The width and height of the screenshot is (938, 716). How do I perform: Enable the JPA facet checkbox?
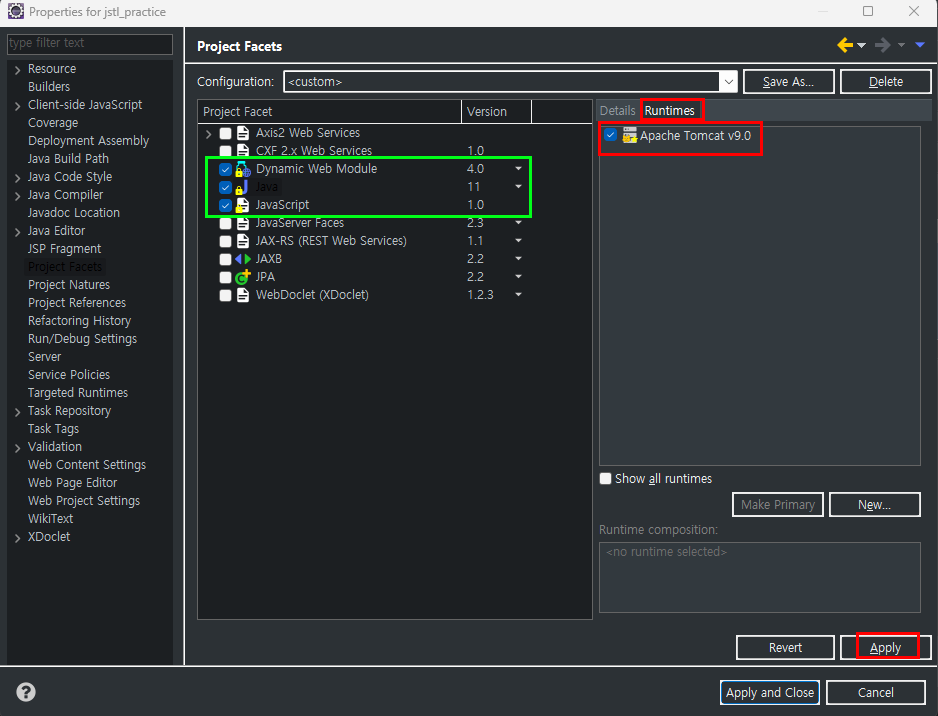pos(226,277)
